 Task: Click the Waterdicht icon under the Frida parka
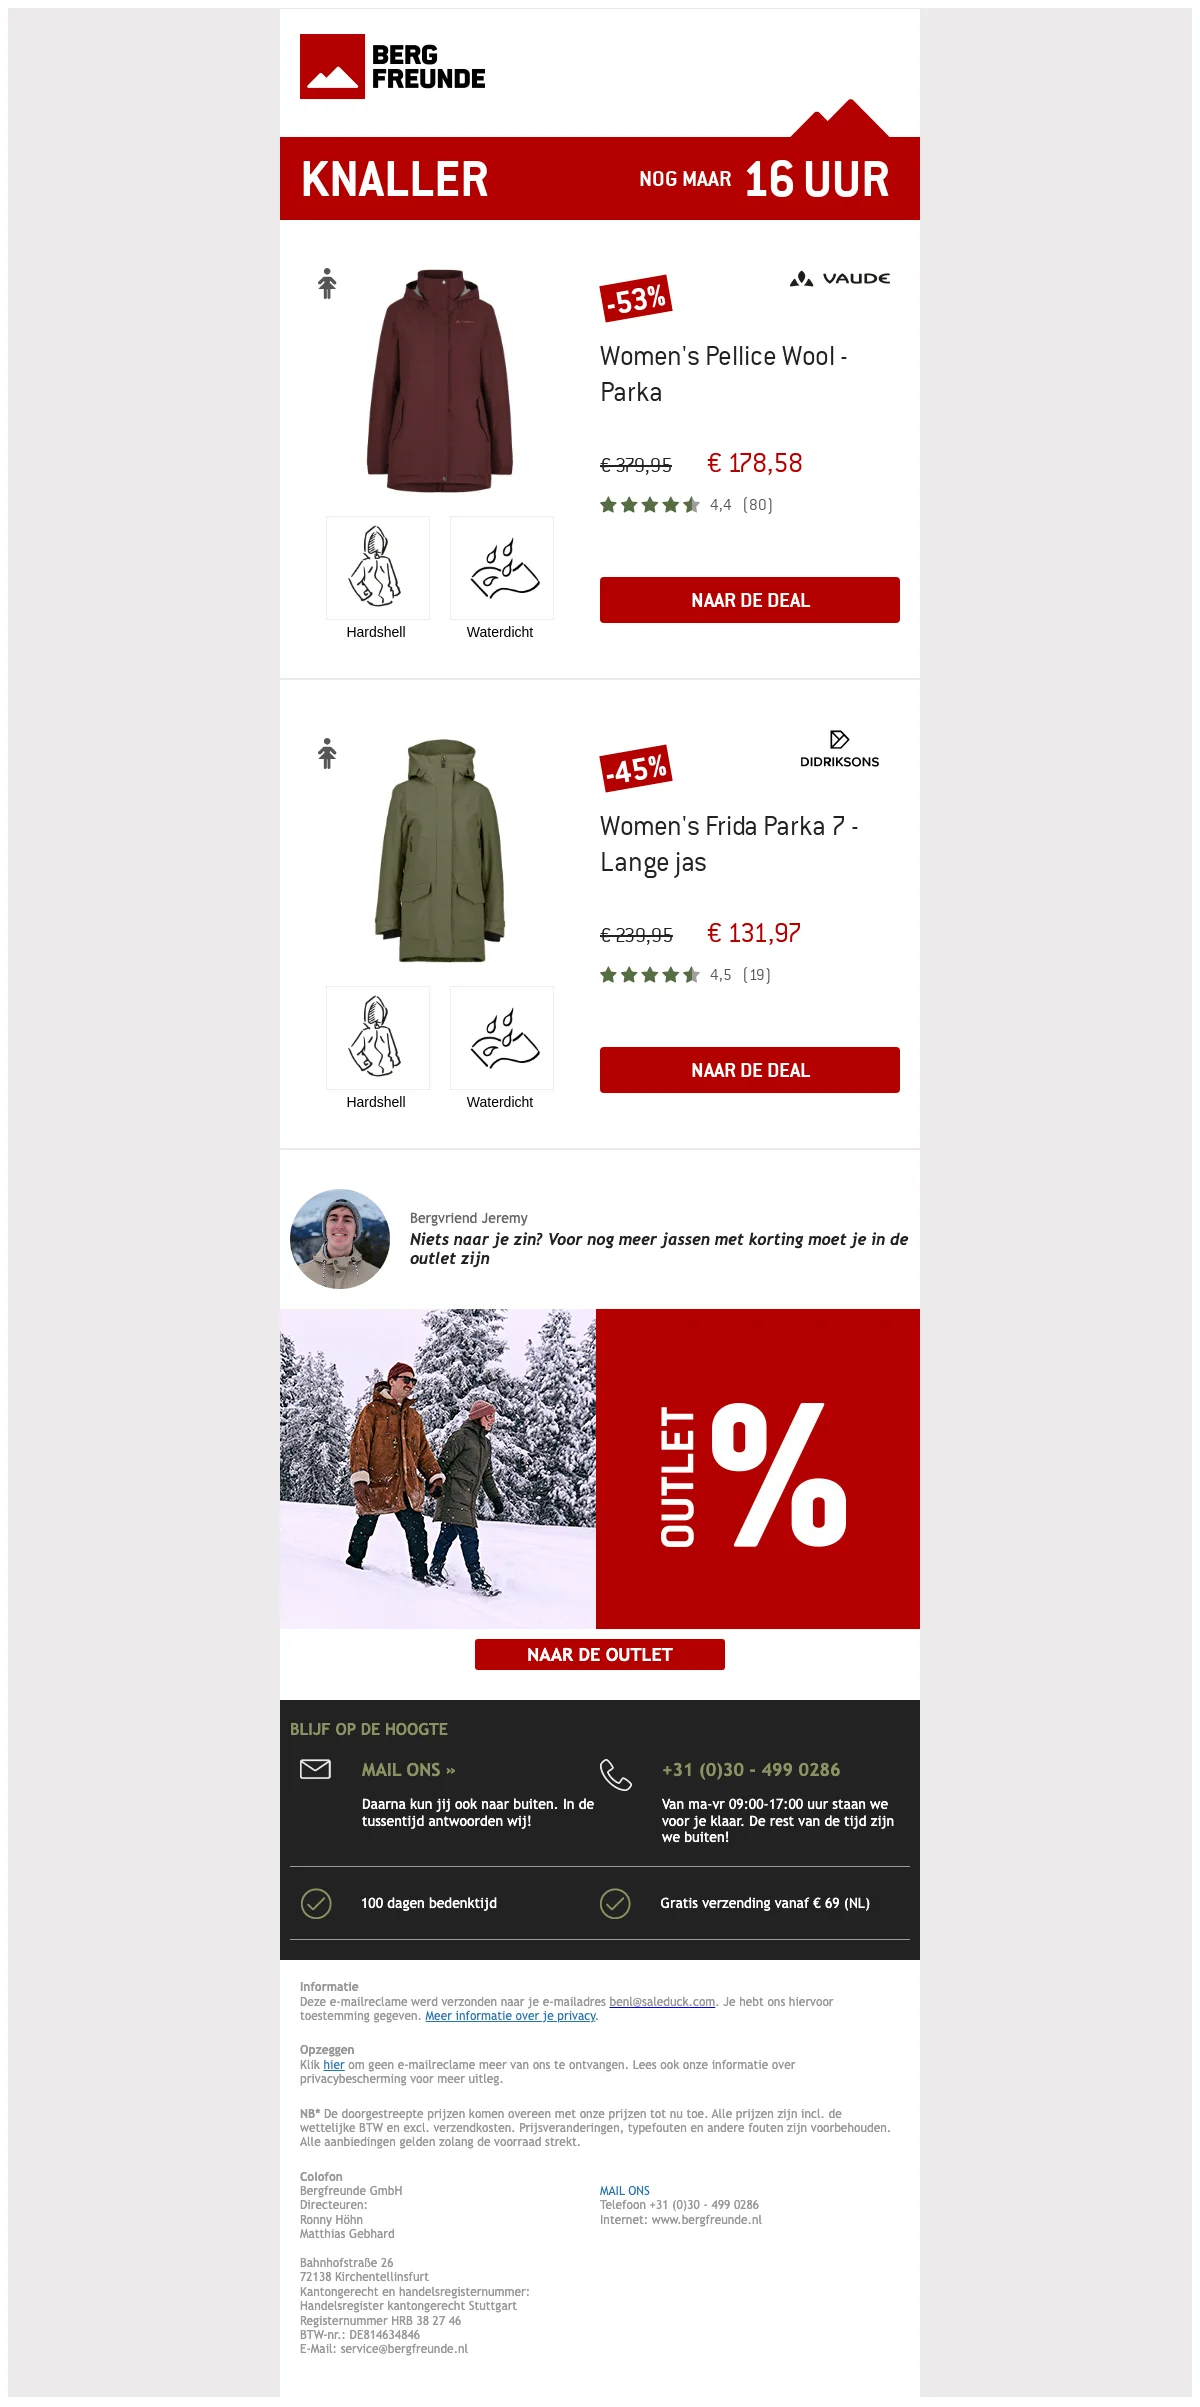click(502, 1038)
